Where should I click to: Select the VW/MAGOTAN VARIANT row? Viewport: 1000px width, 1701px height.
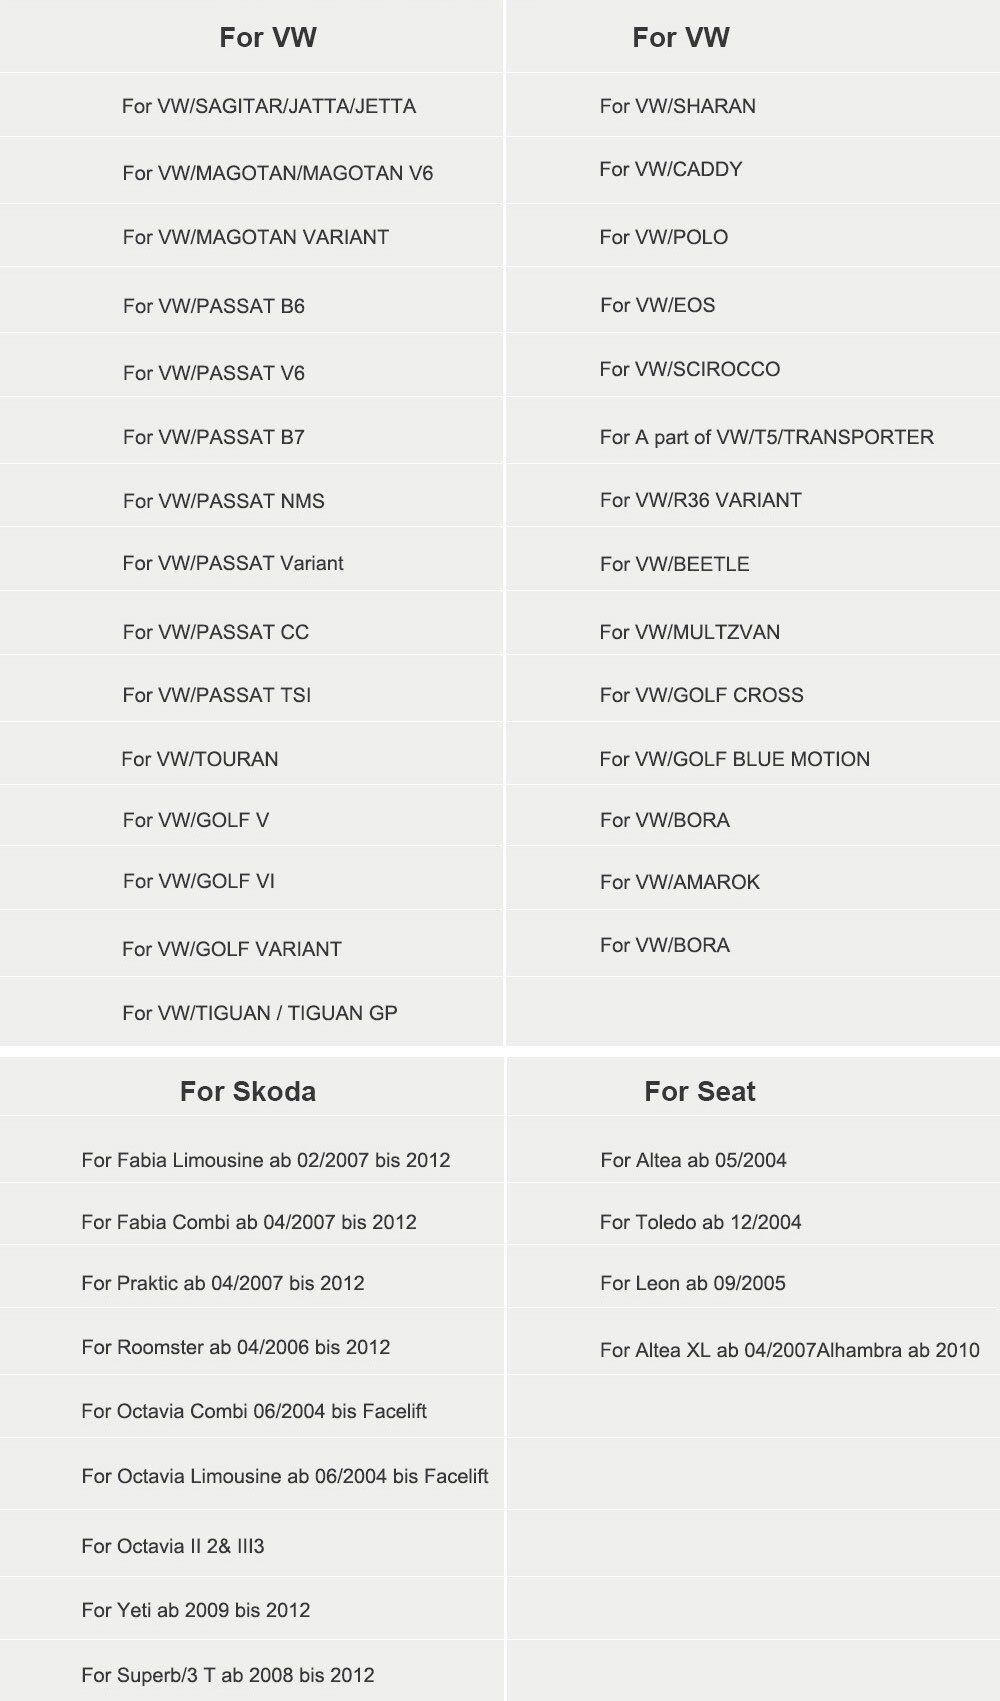tap(255, 237)
